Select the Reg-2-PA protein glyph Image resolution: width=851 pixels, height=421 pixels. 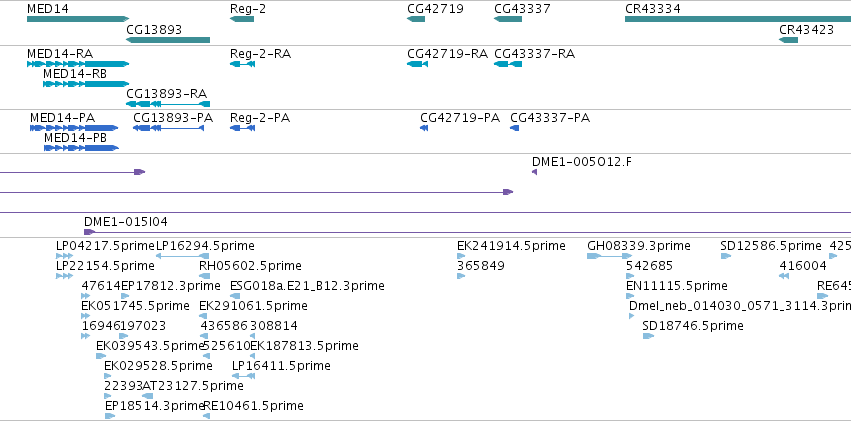click(x=243, y=128)
